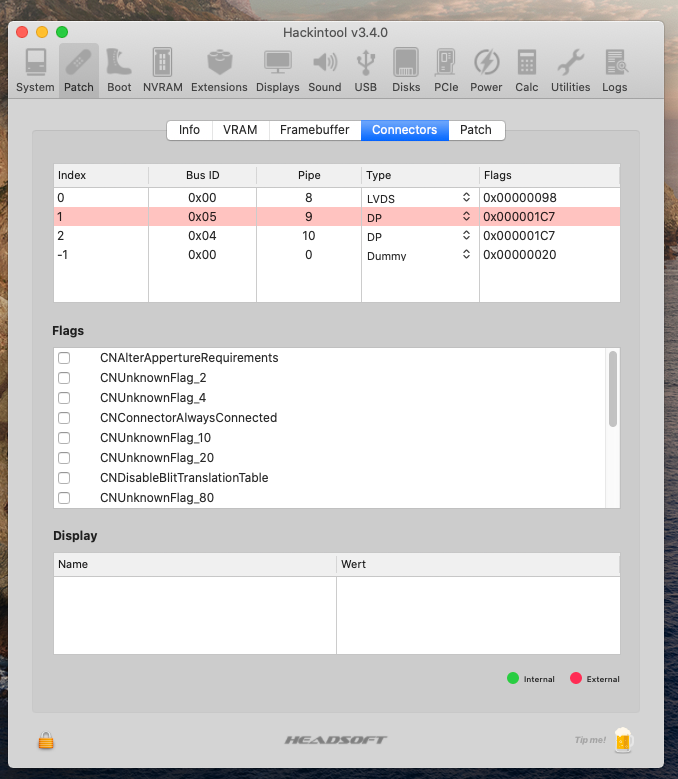Open the Logs toolbar icon
The height and width of the screenshot is (779, 678).
pyautogui.click(x=615, y=71)
